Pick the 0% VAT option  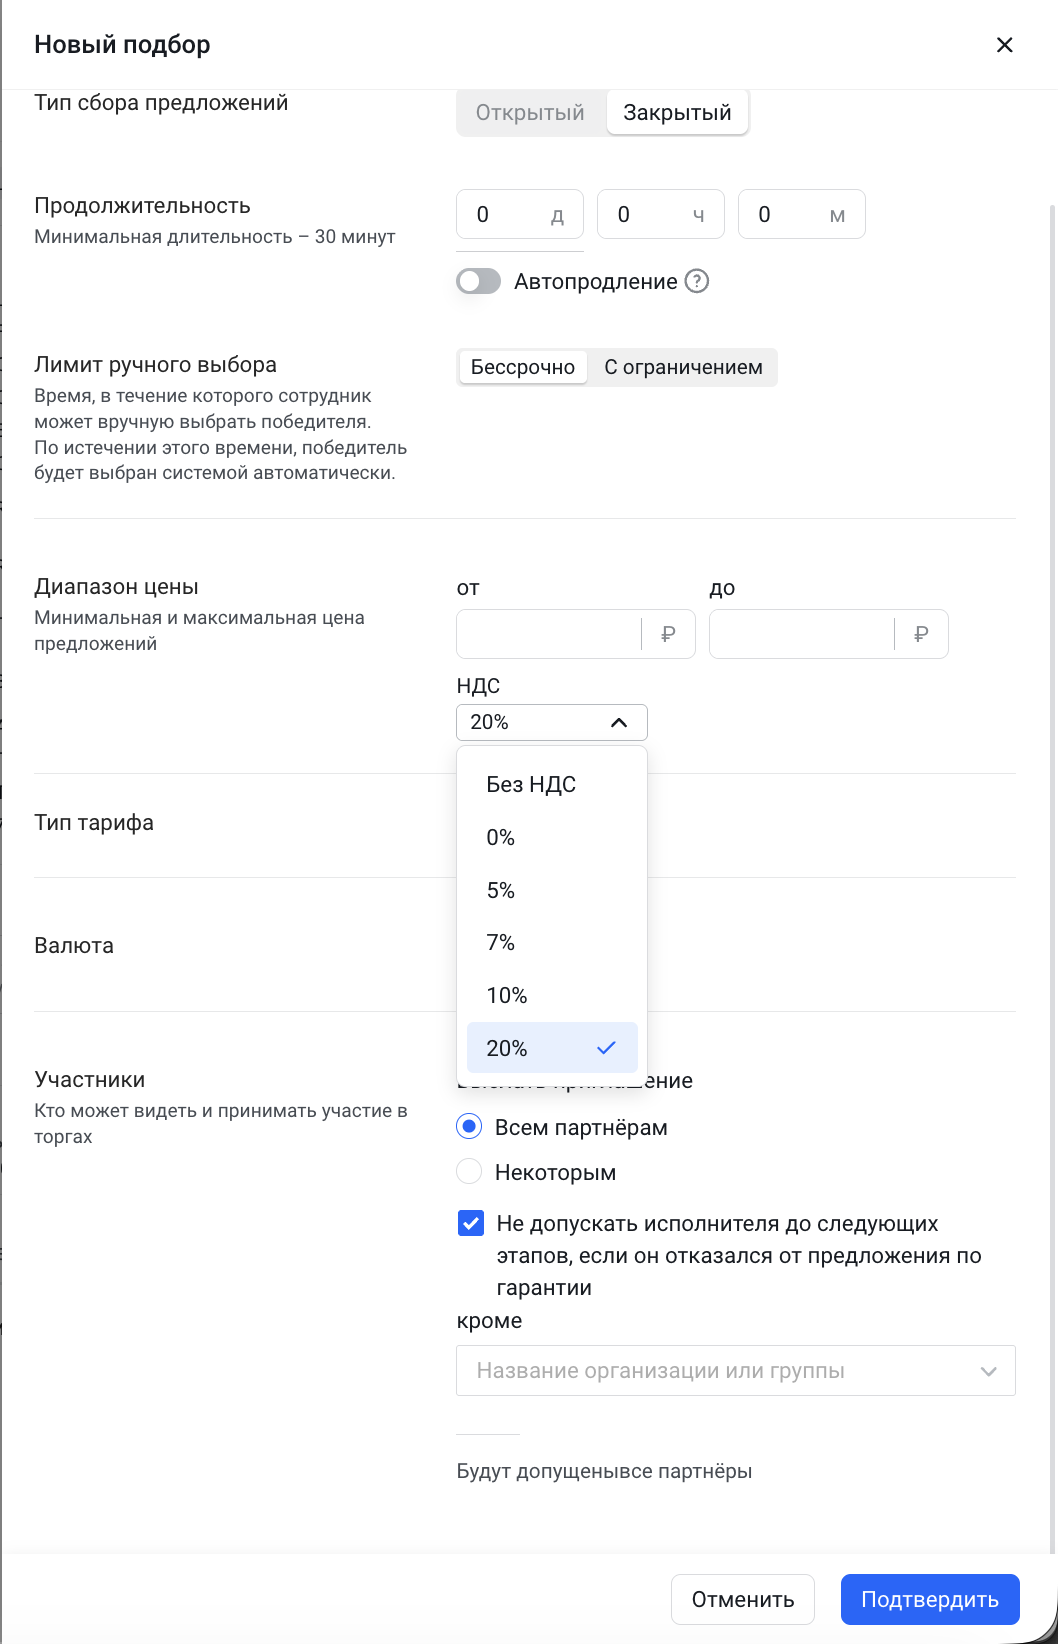501,838
